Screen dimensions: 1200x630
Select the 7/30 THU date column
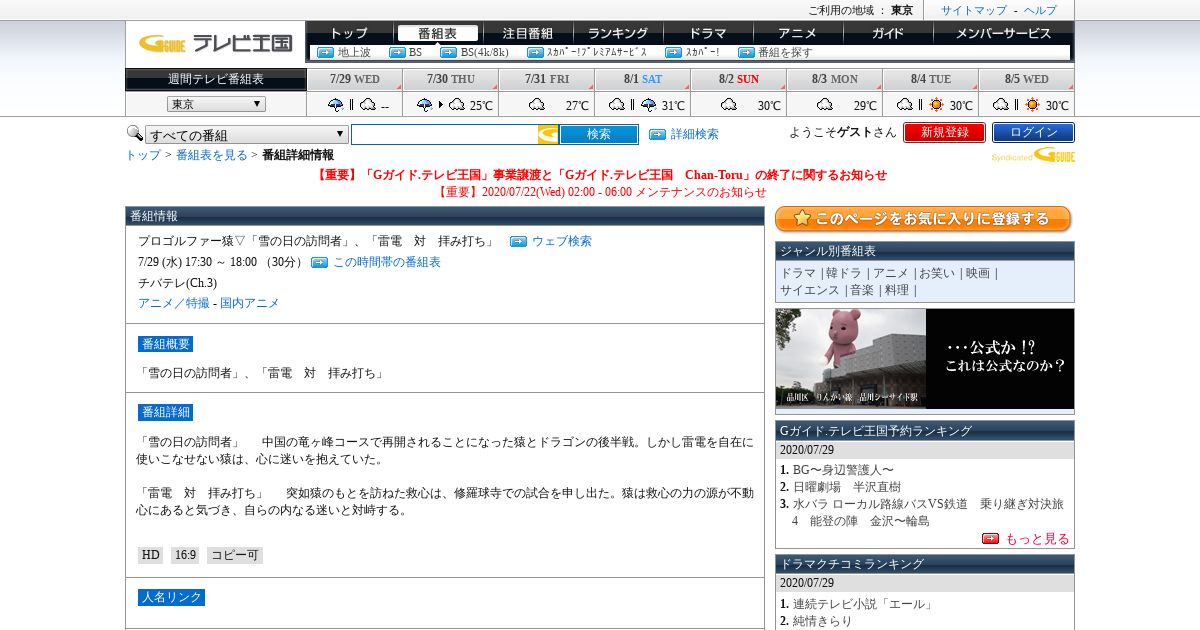[451, 79]
